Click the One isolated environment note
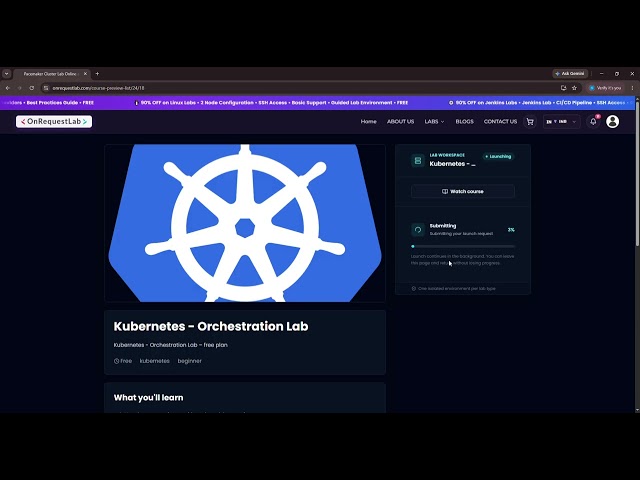The image size is (640, 480). click(457, 289)
